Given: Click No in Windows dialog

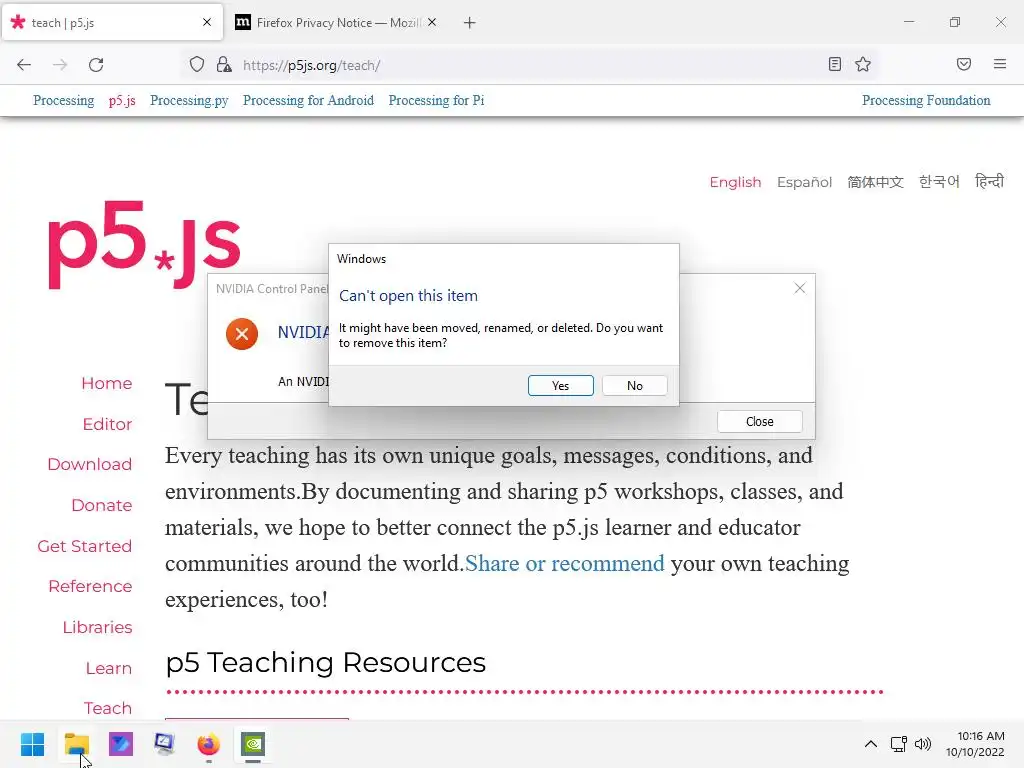Looking at the screenshot, I should 635,385.
